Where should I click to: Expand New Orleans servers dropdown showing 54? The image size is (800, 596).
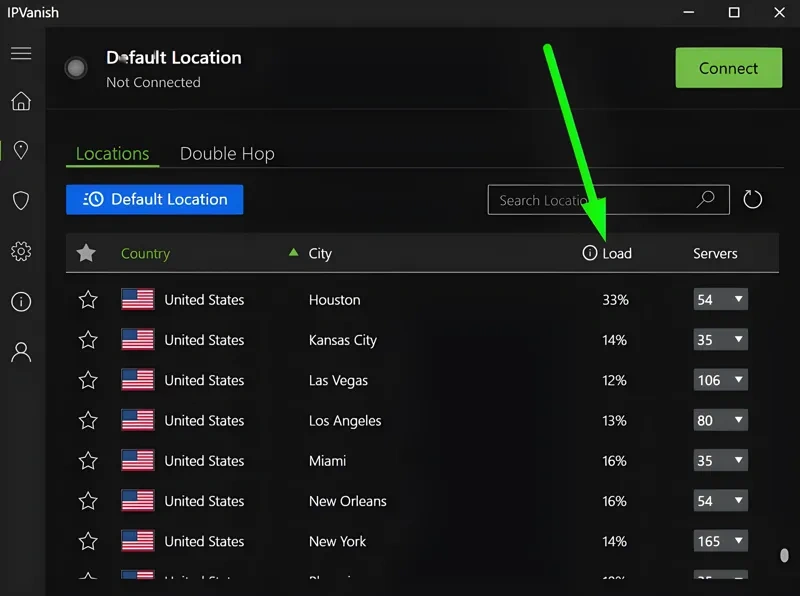(720, 501)
